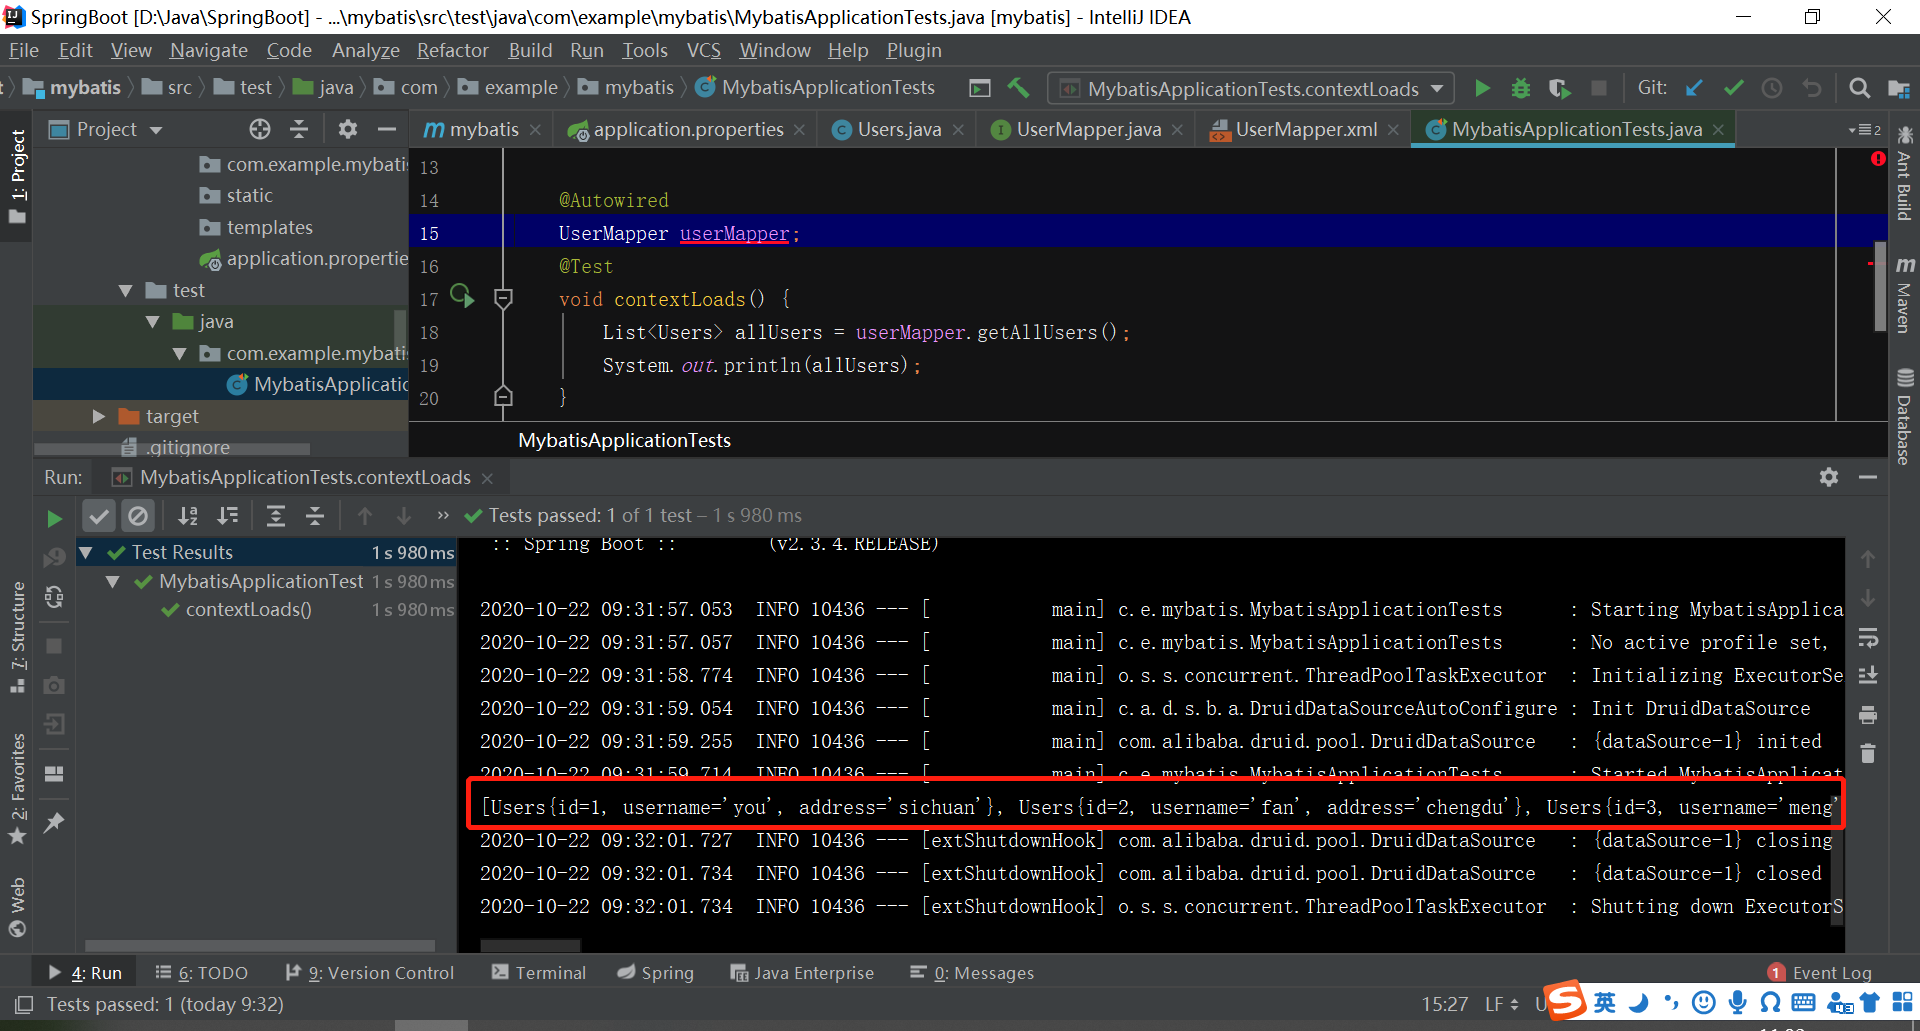Click the Build Project hammer icon
The width and height of the screenshot is (1920, 1031).
point(1018,88)
